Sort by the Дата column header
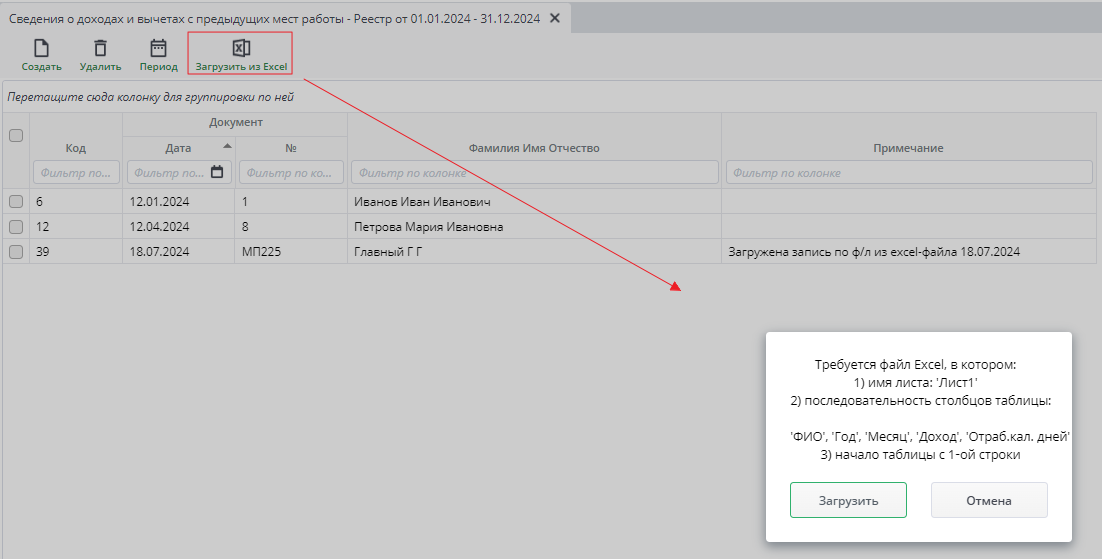 (179, 148)
